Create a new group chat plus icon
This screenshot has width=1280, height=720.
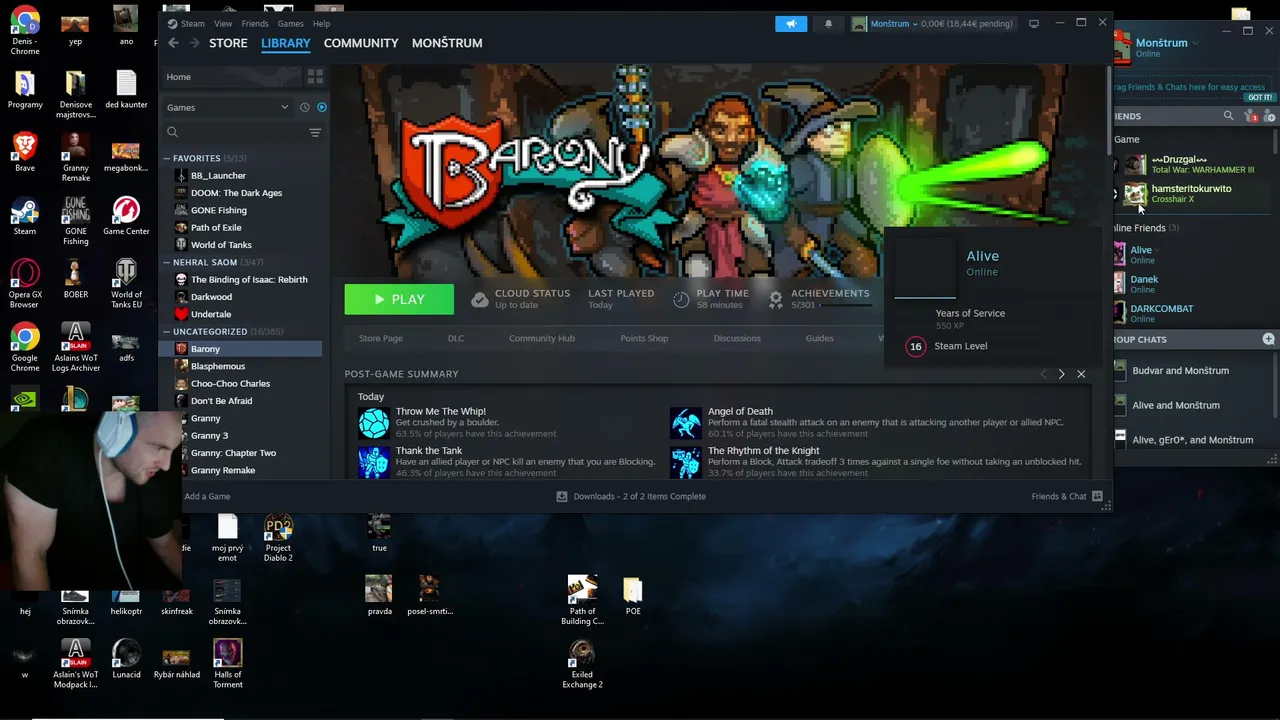(1268, 340)
